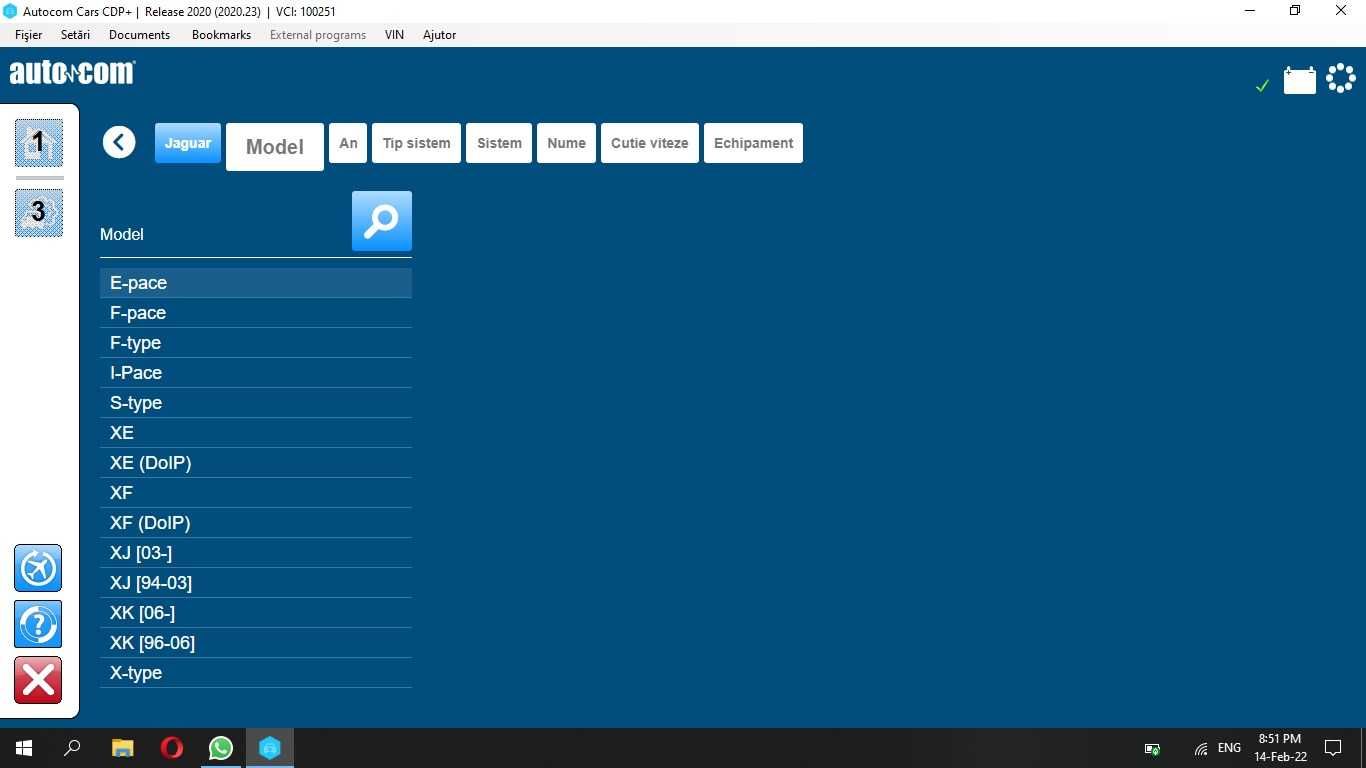Open the Documents menu

click(139, 34)
